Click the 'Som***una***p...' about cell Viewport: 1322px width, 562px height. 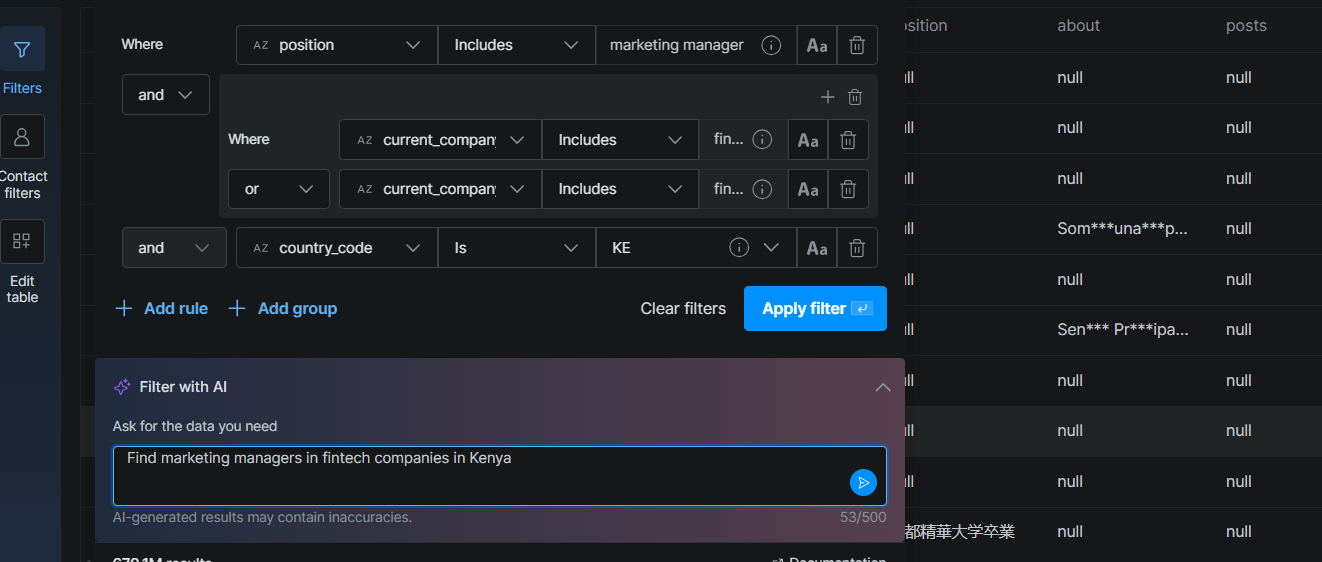click(x=1122, y=229)
